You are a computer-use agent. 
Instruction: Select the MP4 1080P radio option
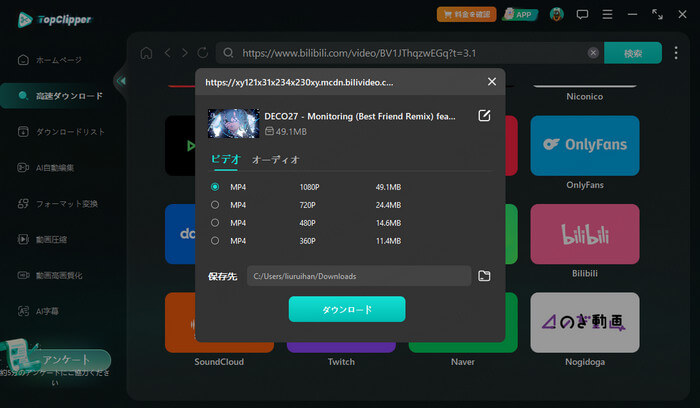tap(215, 187)
